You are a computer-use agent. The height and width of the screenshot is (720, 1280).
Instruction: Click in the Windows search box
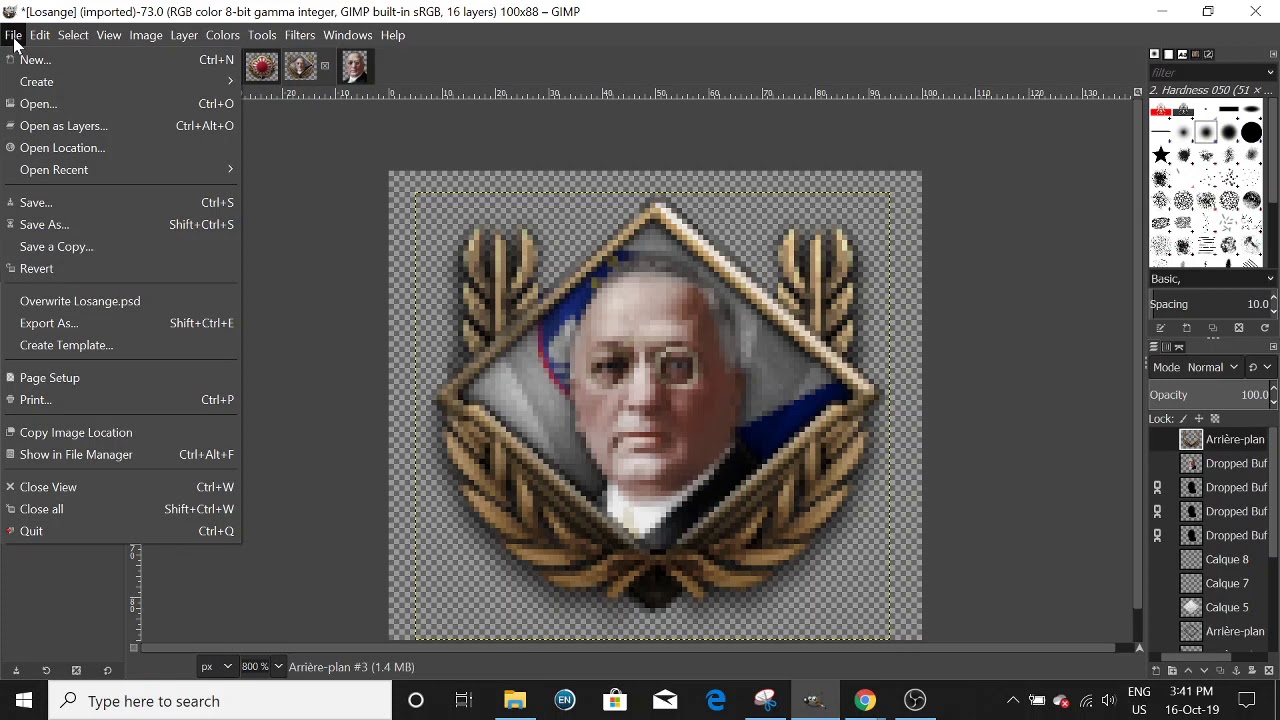click(x=220, y=701)
